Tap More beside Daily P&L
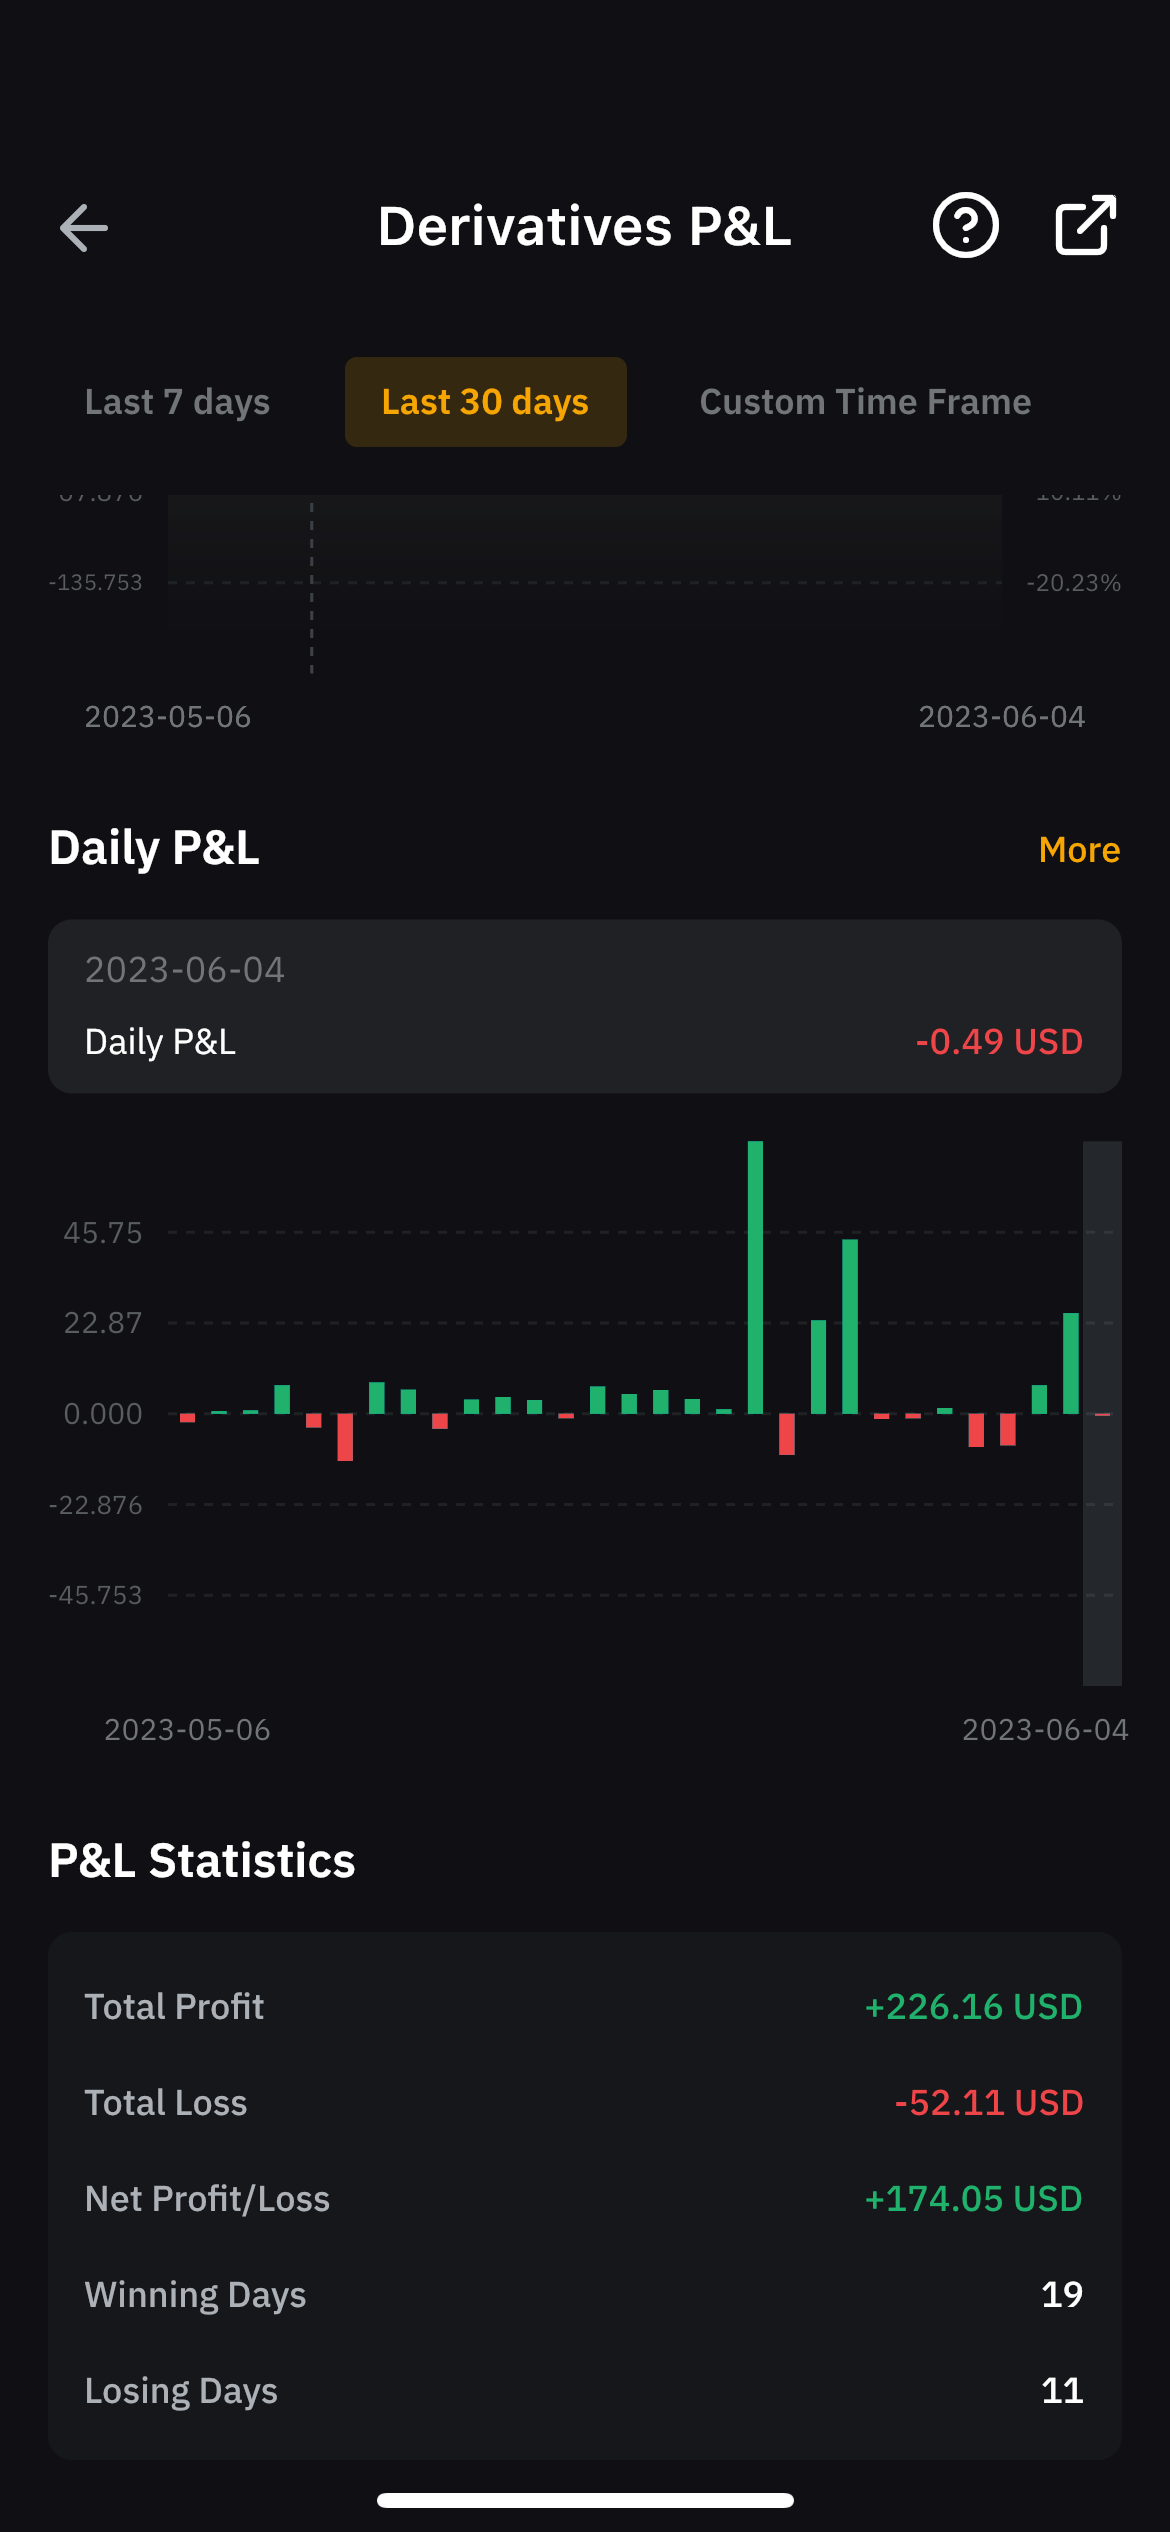Viewport: 1170px width, 2532px height. 1079,850
